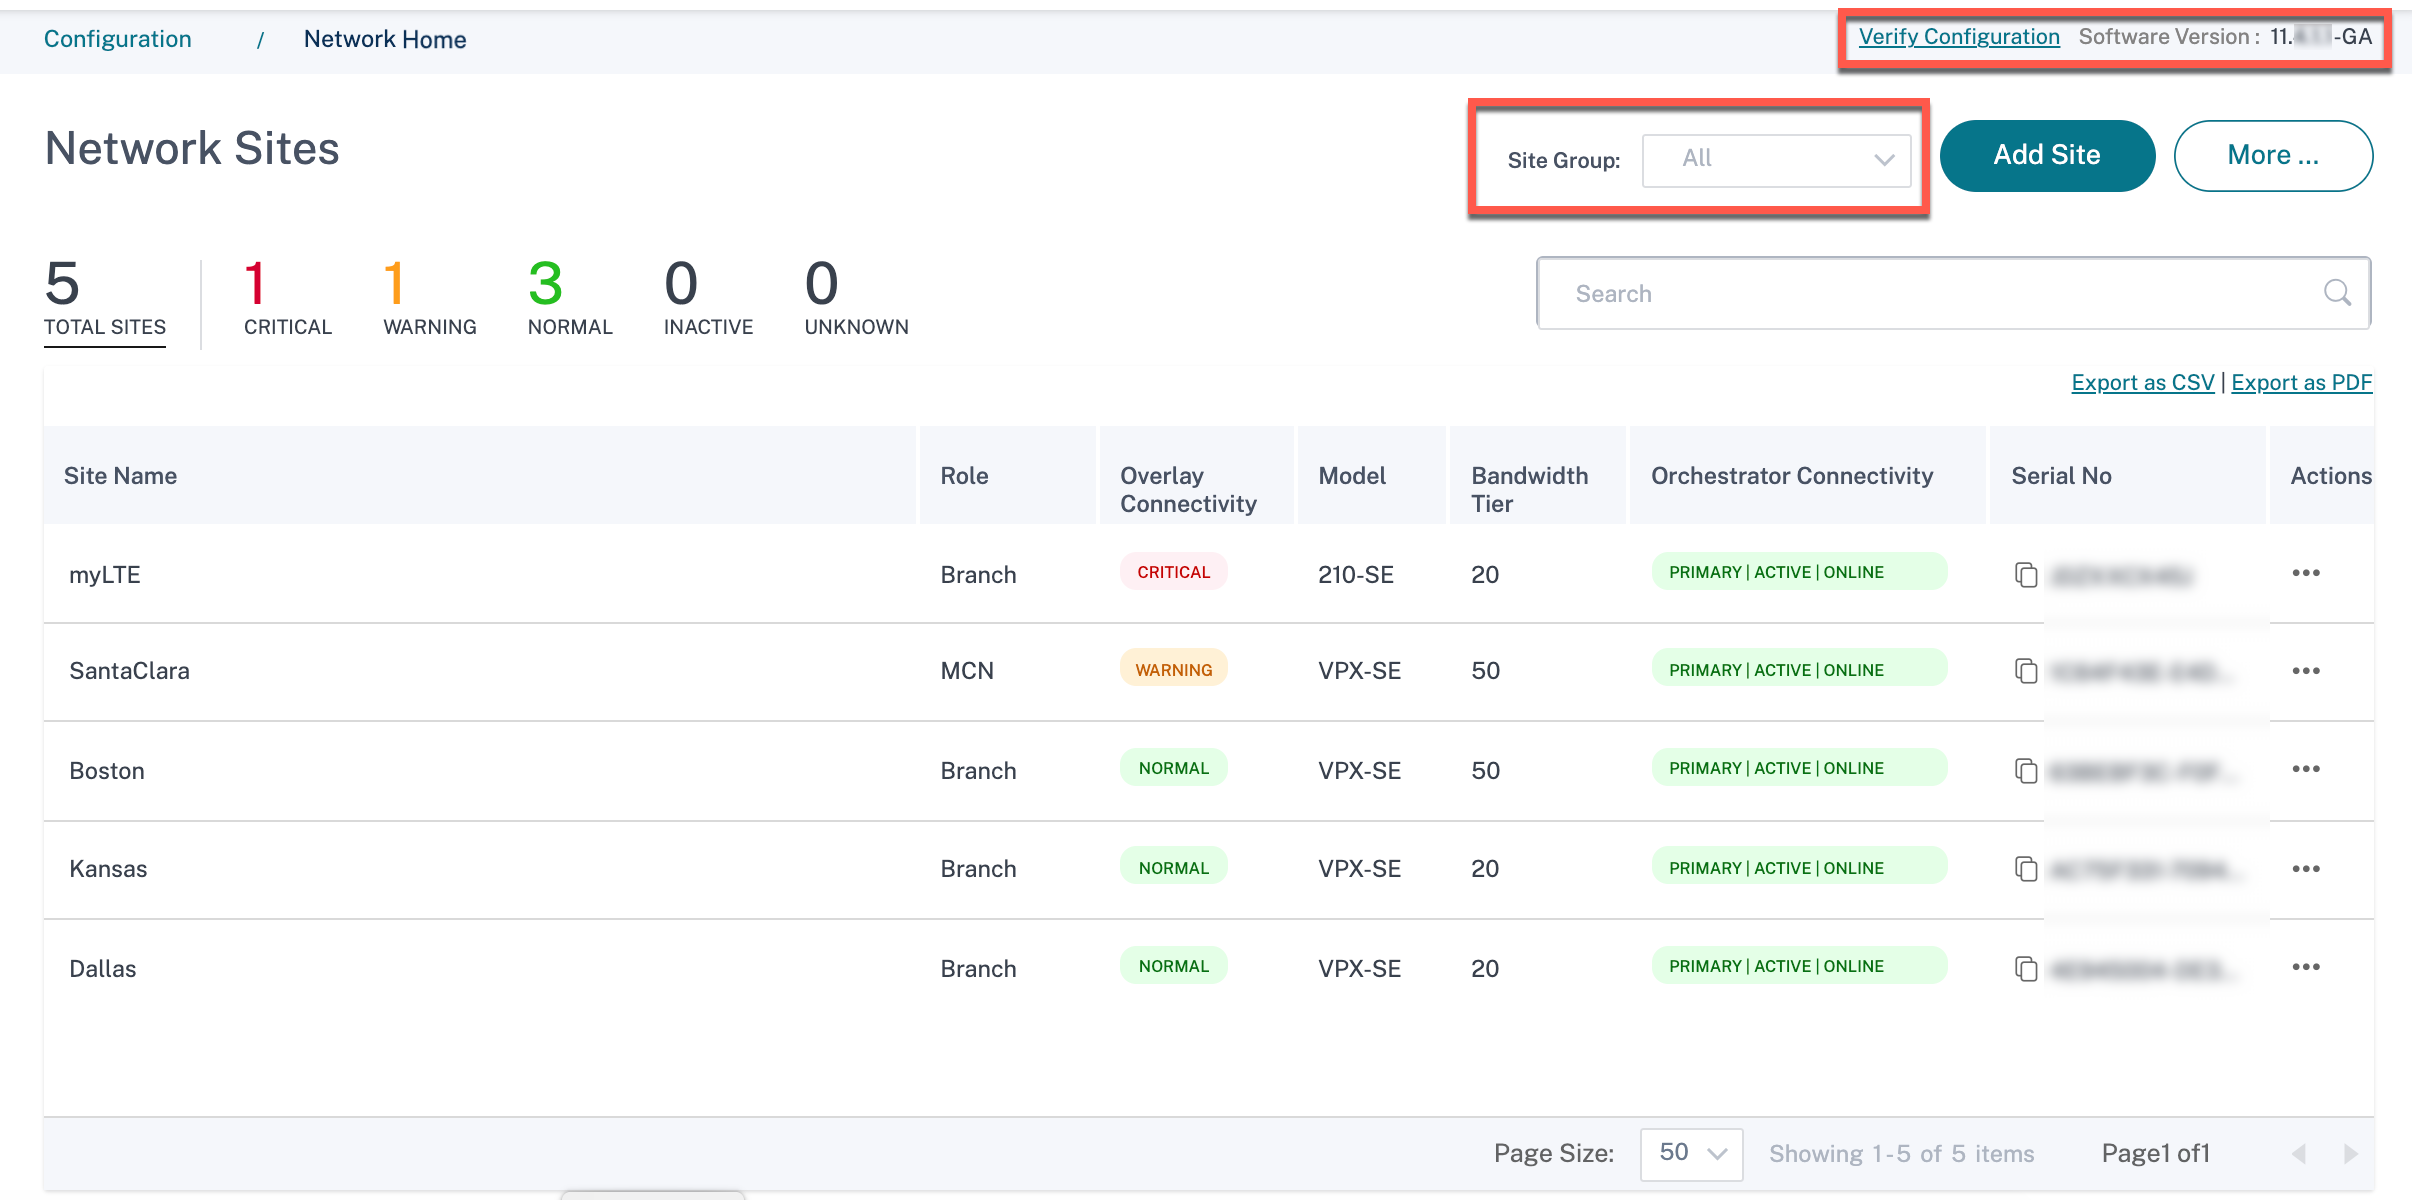The image size is (2412, 1200).
Task: Click WARNING badge in SantaClara row
Action: (1174, 670)
